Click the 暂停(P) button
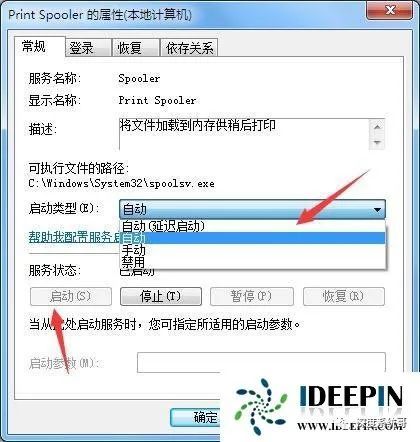Image resolution: width=420 pixels, height=442 pixels. [252, 296]
